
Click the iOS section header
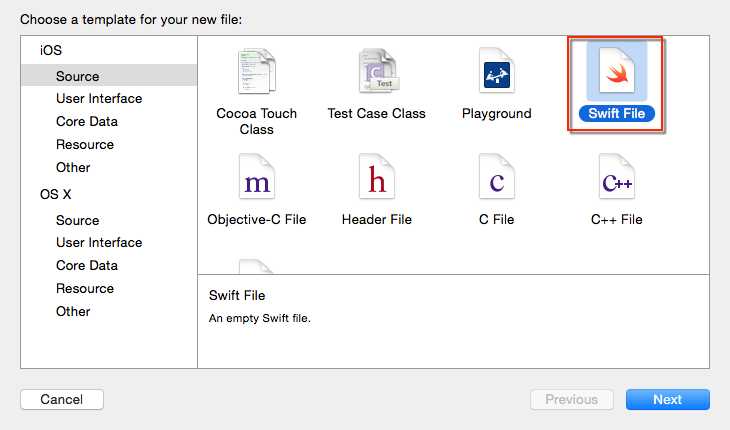pos(51,50)
